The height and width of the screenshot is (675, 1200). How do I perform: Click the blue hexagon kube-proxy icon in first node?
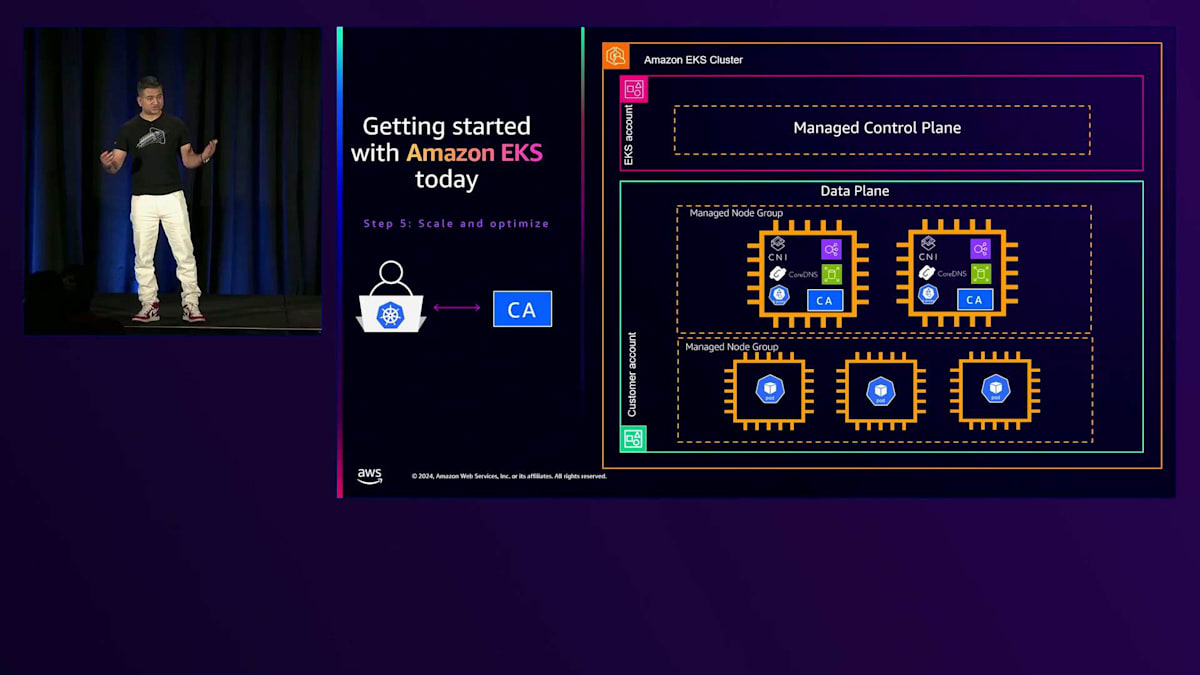[x=779, y=295]
